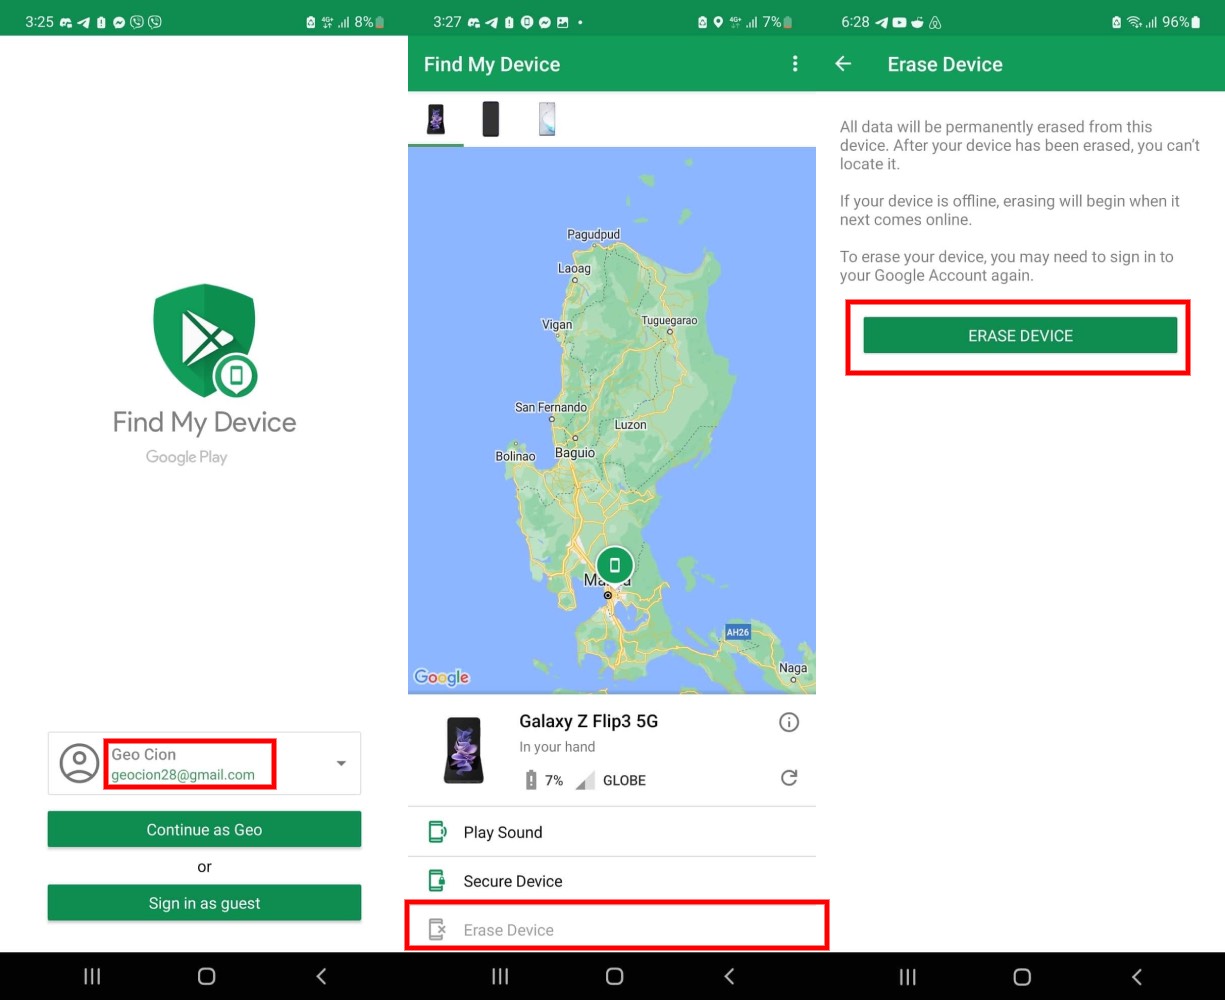The height and width of the screenshot is (1000, 1225).
Task: Open the three-dot overflow menu
Action: (795, 64)
